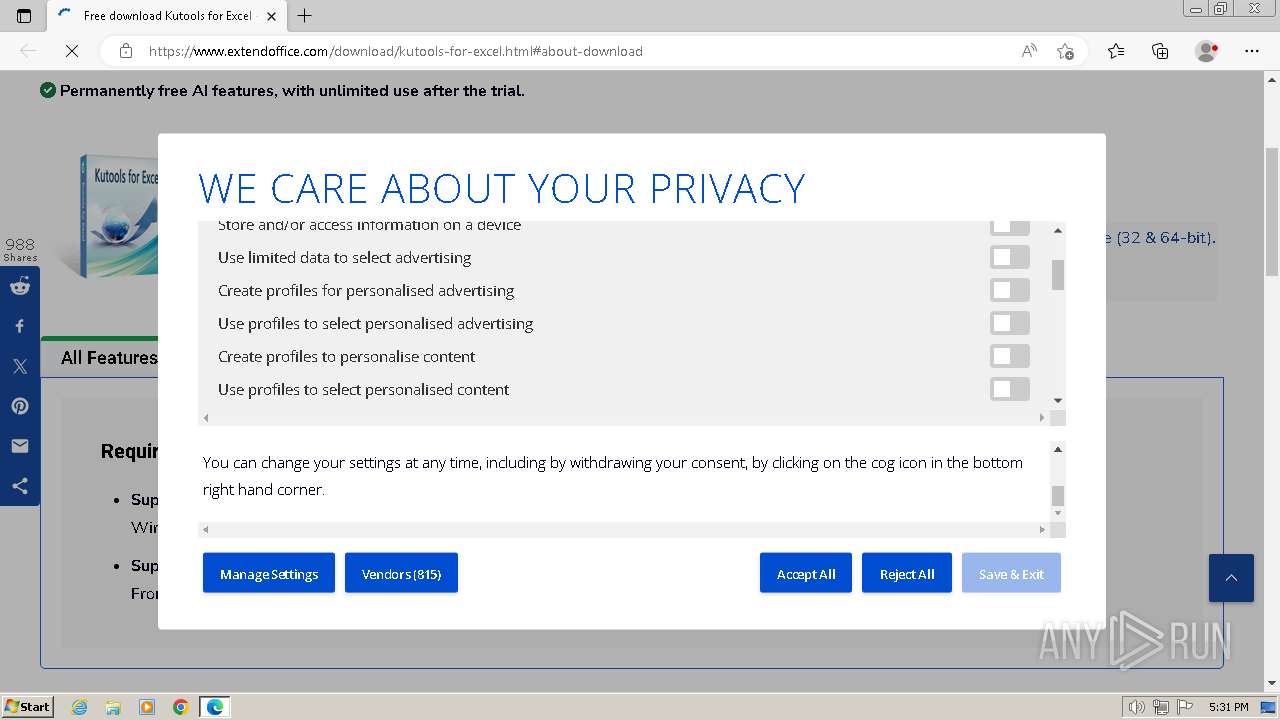
Task: Close the Kutools for Excel tab
Action: [x=271, y=15]
